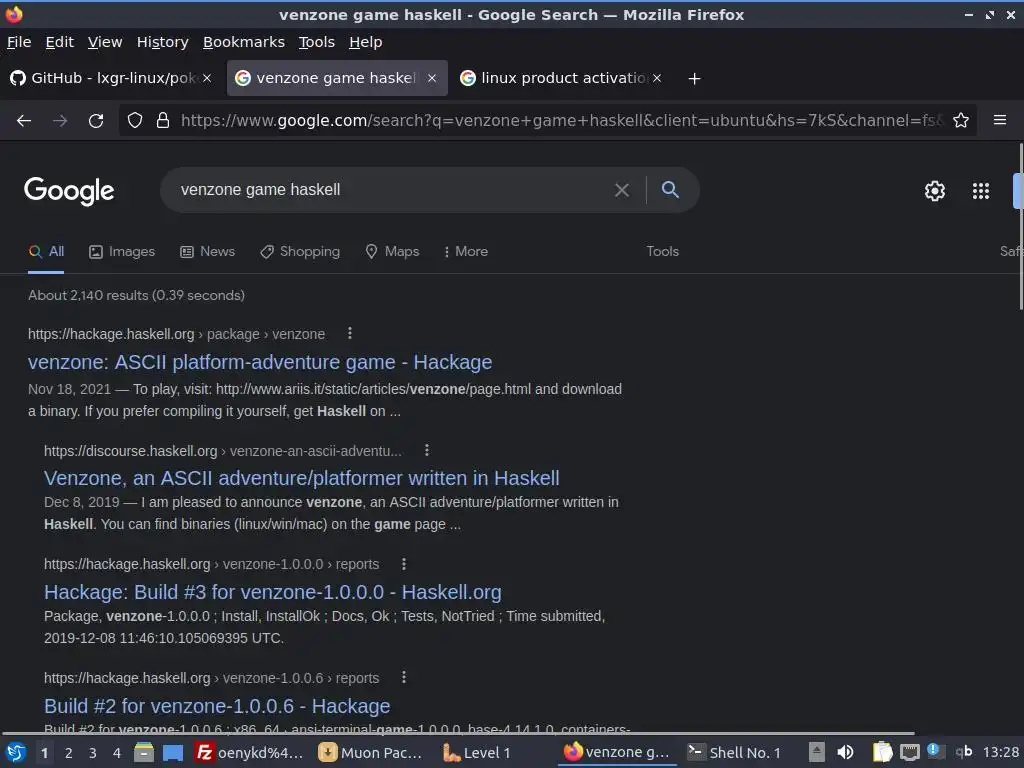The height and width of the screenshot is (768, 1024).
Task: Expand the More search filters
Action: pos(466,251)
